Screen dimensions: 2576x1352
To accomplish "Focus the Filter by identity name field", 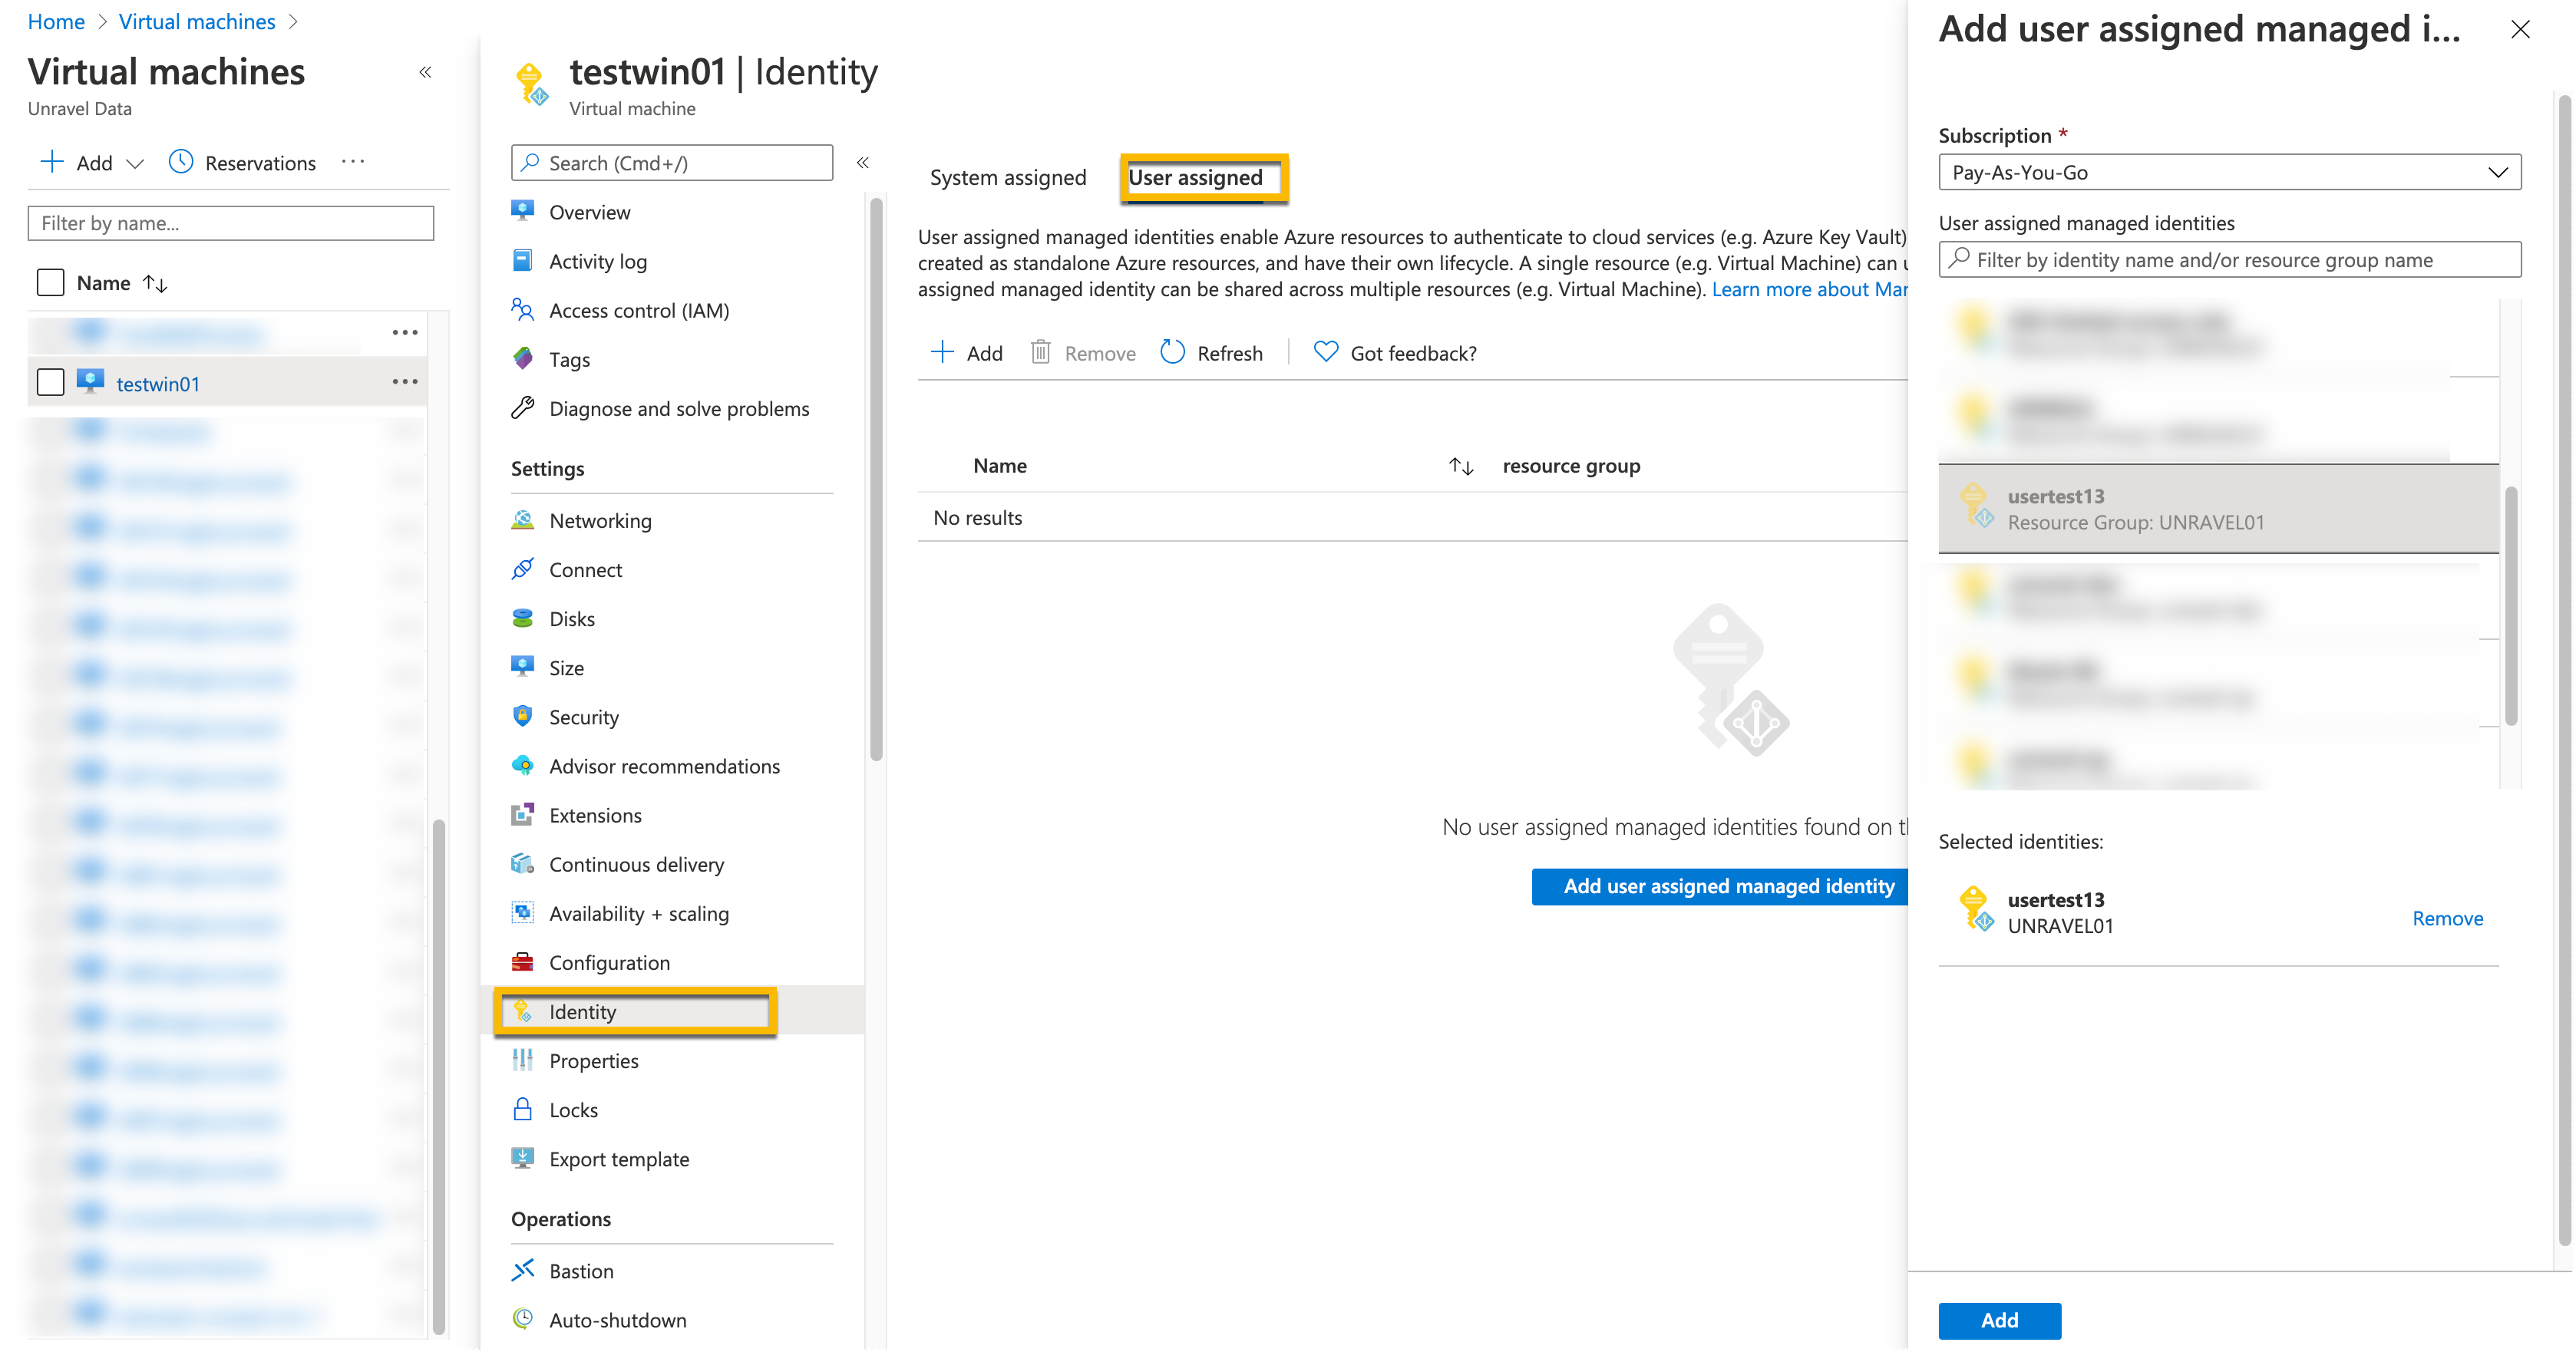I will pyautogui.click(x=2229, y=259).
